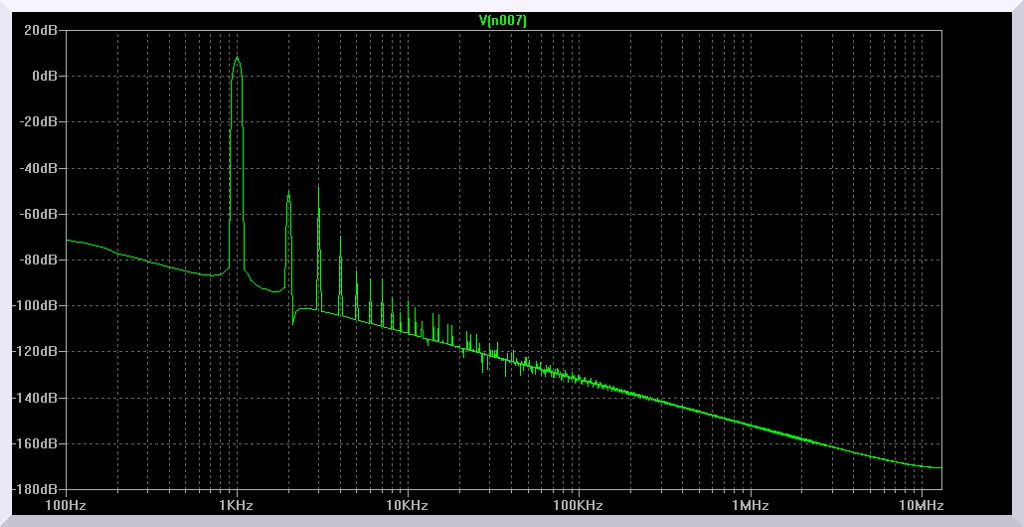This screenshot has height=527, width=1024.
Task: Click the 1KHz frequency axis label
Action: pos(237,505)
